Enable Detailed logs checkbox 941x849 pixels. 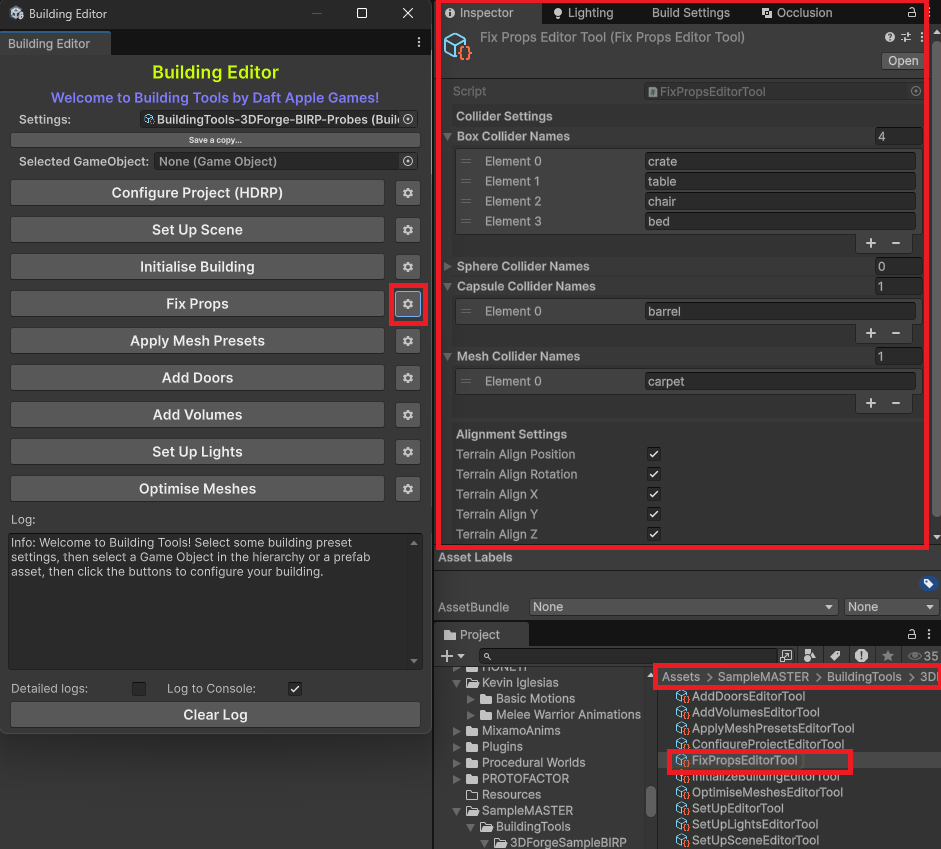click(139, 688)
